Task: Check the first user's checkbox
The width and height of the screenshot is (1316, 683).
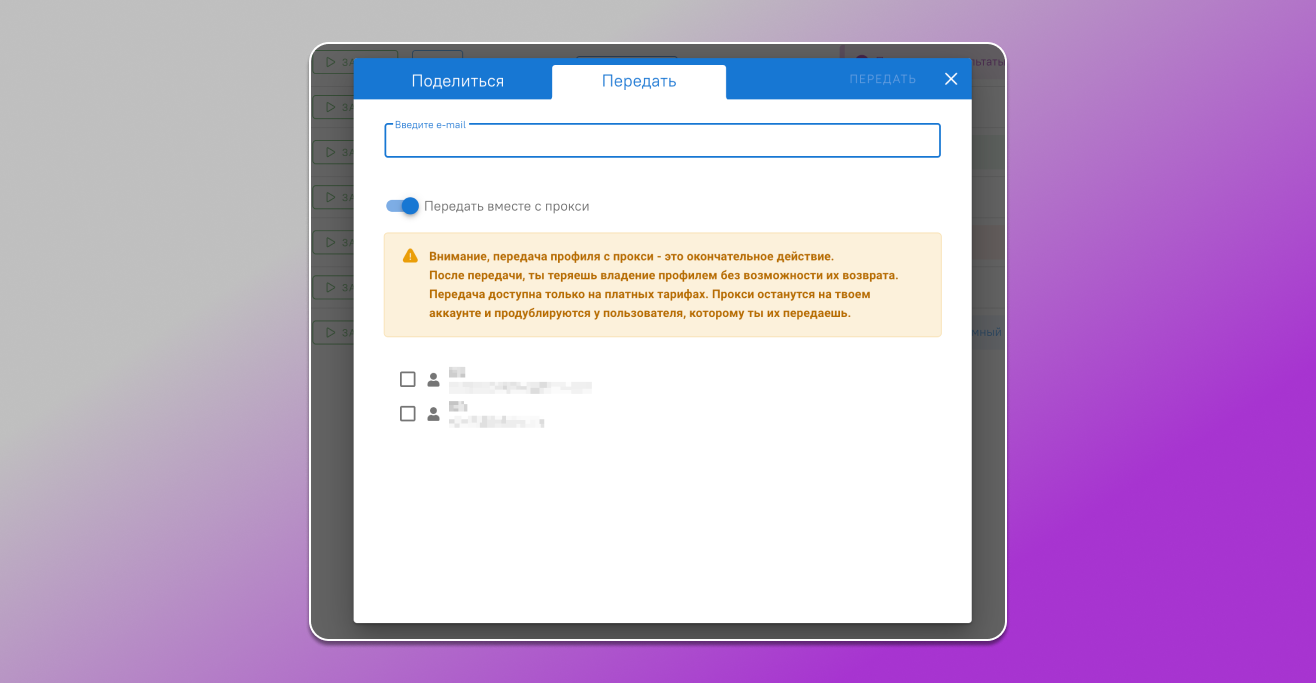Action: coord(407,379)
